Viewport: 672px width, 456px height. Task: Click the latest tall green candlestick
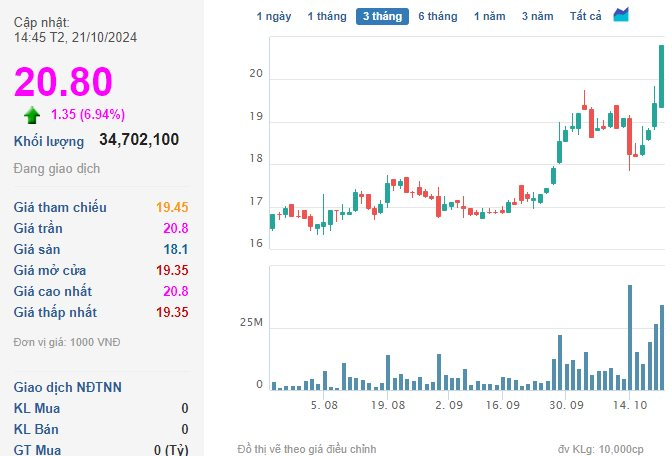click(661, 76)
